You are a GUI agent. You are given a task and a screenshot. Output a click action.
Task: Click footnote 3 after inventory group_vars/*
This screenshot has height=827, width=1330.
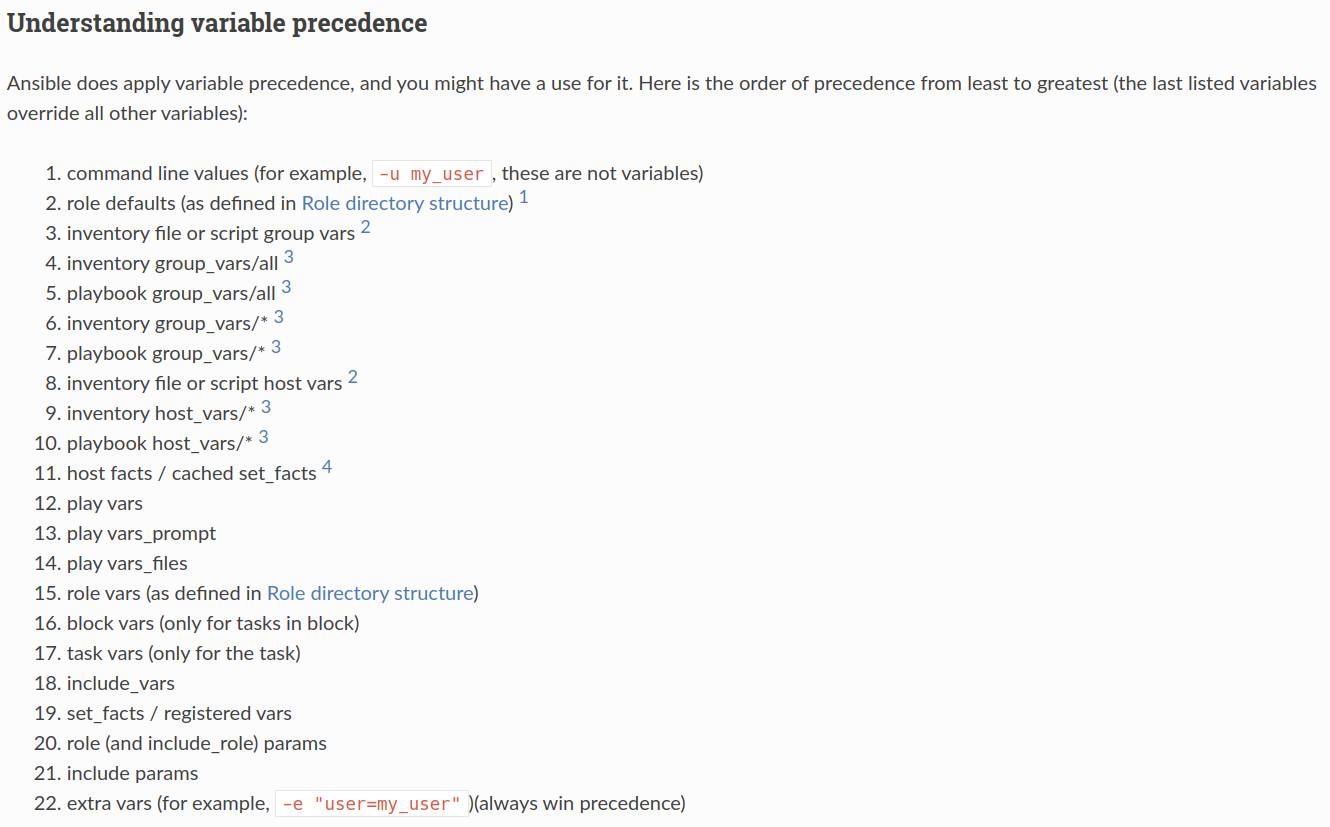(278, 318)
